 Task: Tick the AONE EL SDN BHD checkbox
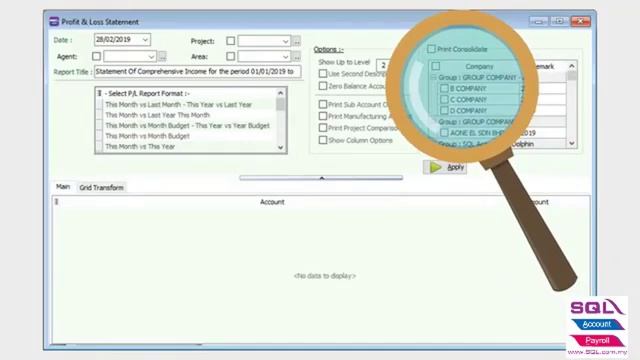point(444,133)
